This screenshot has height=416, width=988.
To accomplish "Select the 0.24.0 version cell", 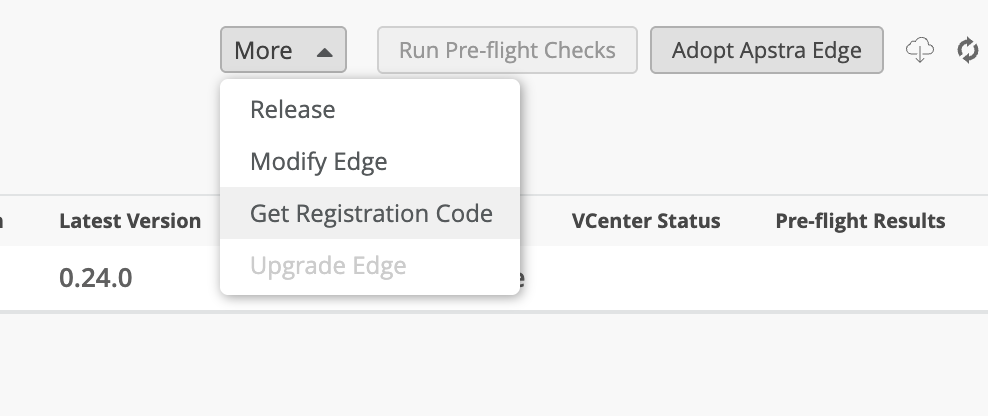I will [96, 277].
